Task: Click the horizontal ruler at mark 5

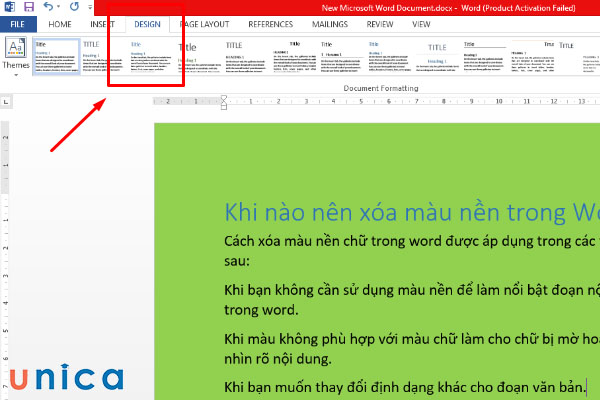Action: (361, 101)
